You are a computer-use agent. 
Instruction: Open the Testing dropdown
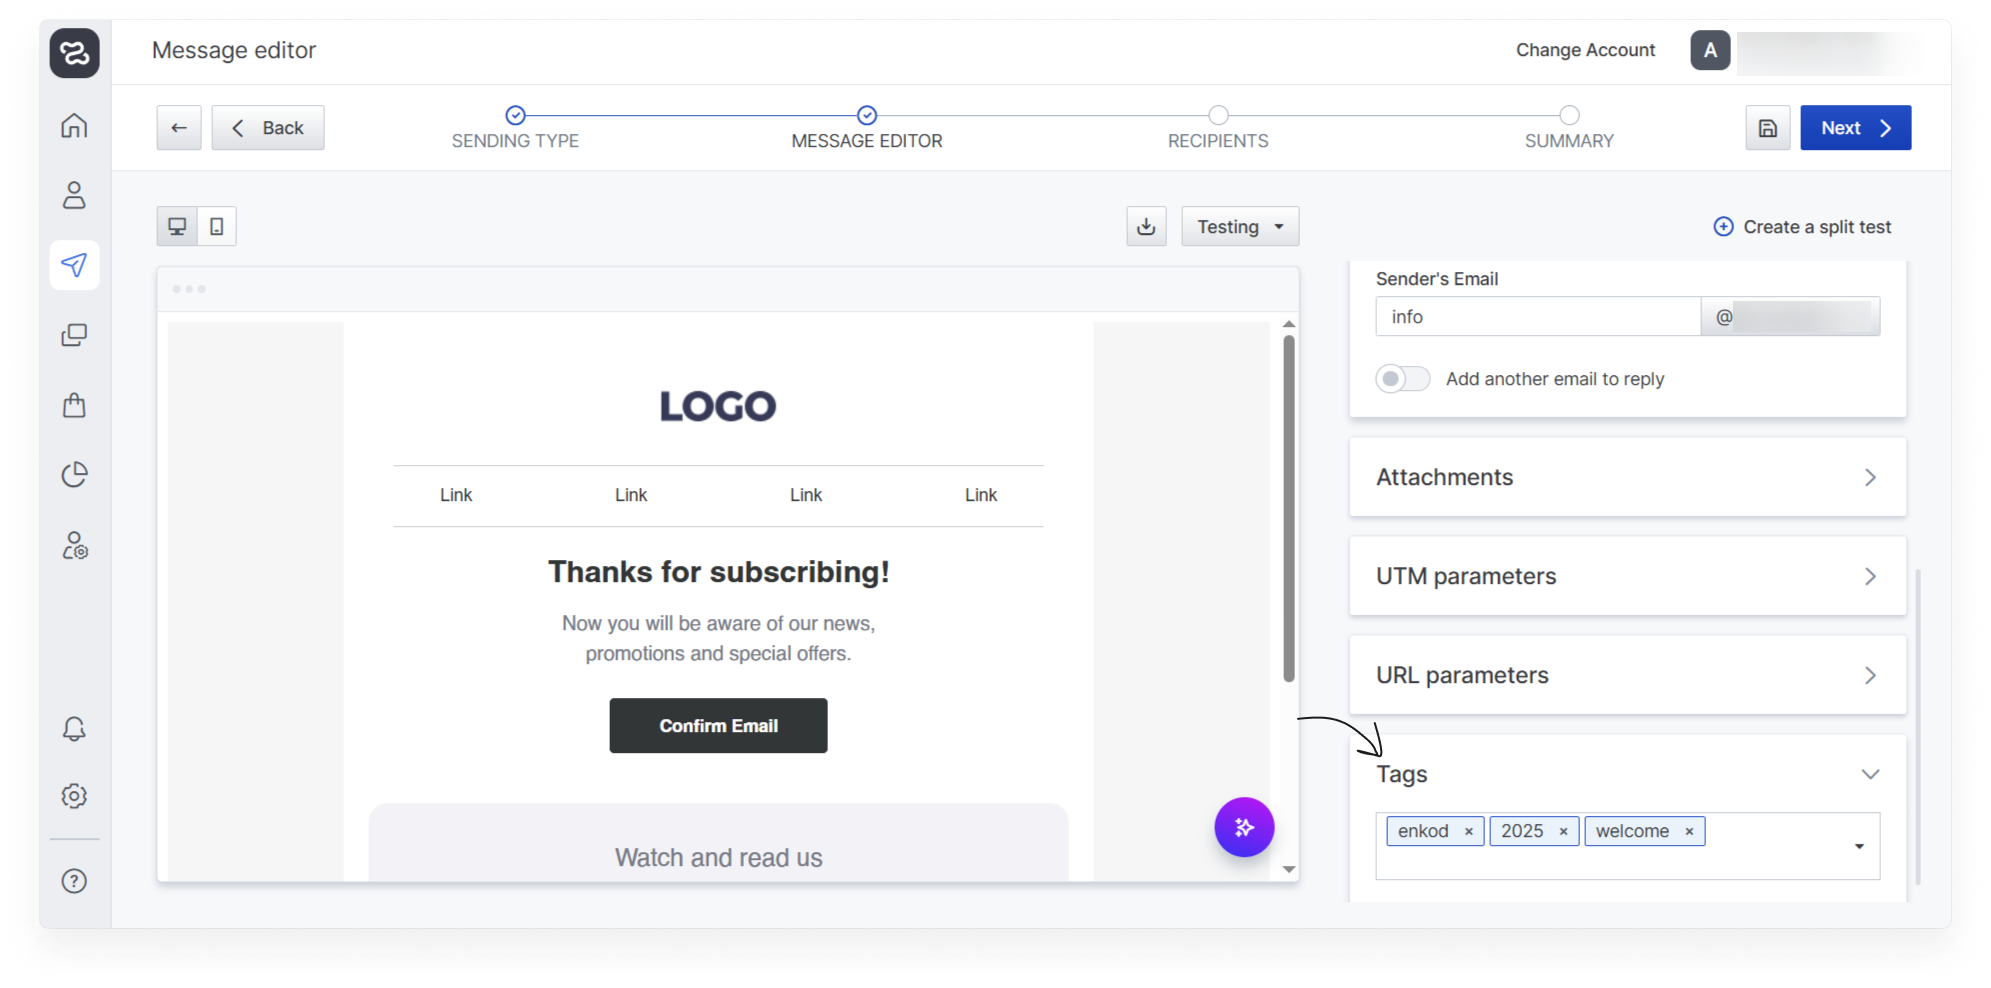[x=1239, y=227]
